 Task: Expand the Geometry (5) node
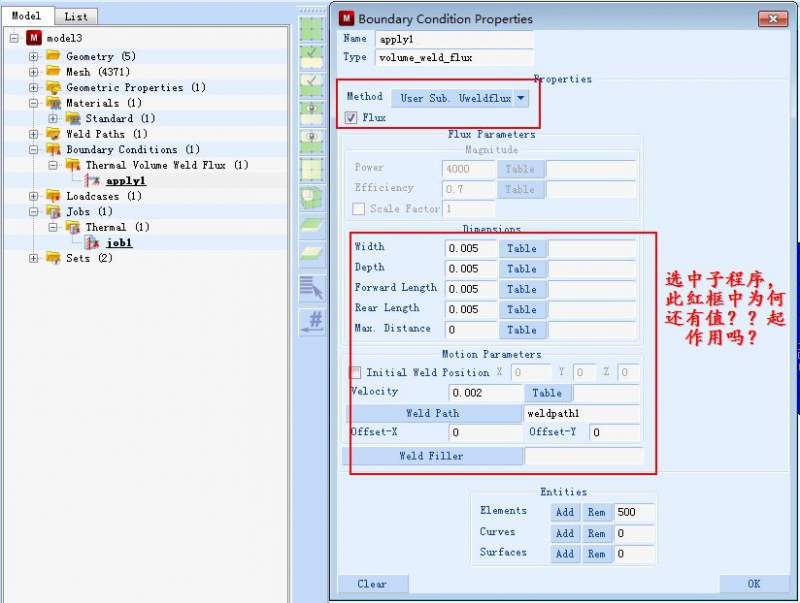pos(34,56)
